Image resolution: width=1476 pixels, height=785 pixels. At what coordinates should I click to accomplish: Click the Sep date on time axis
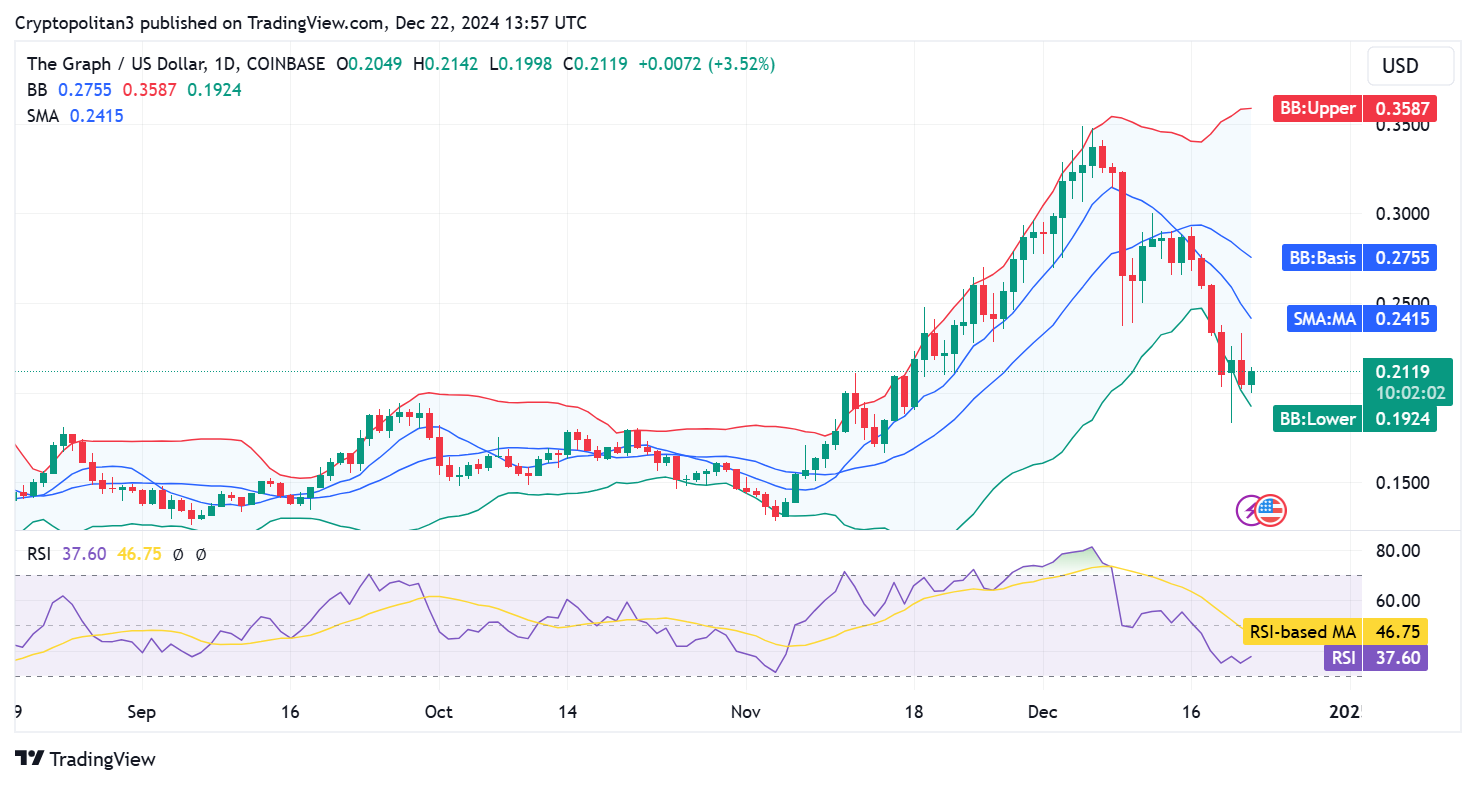141,712
